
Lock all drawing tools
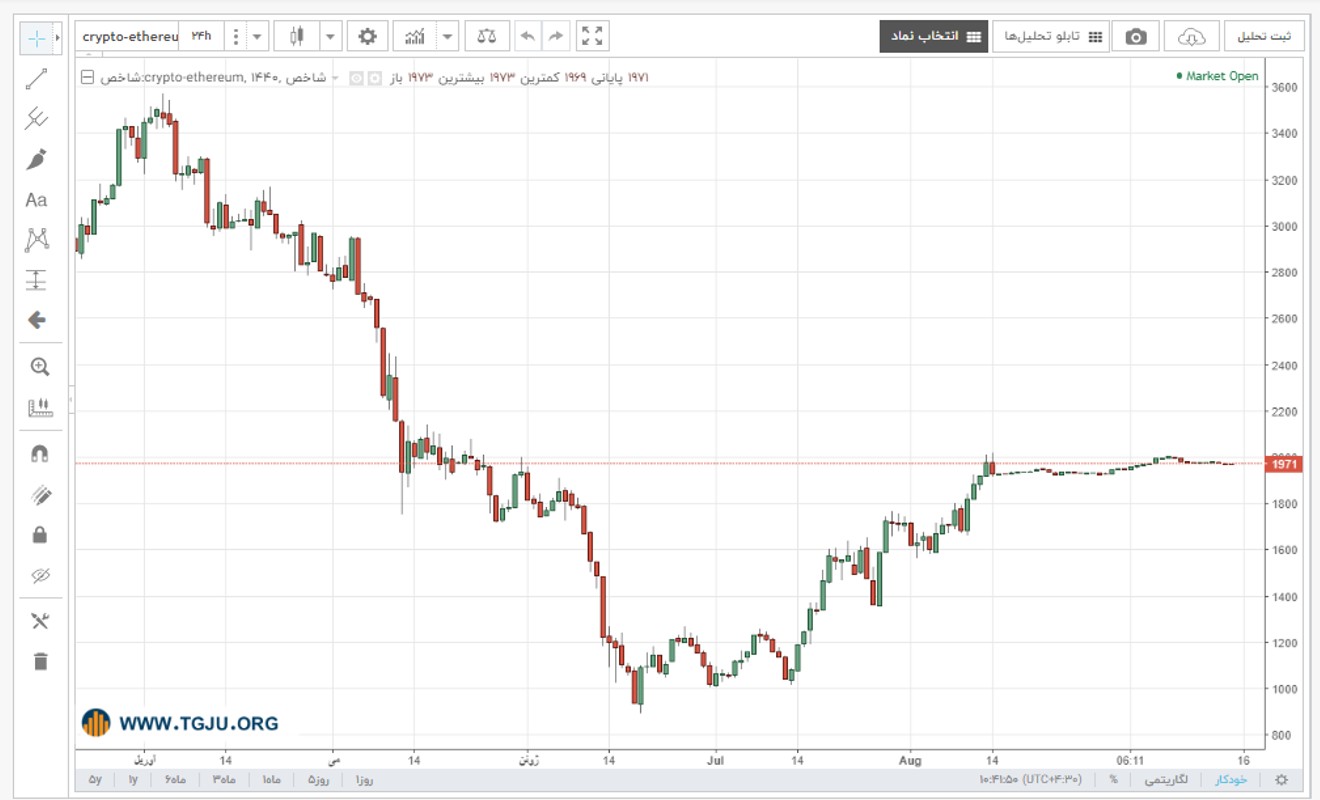coord(39,535)
